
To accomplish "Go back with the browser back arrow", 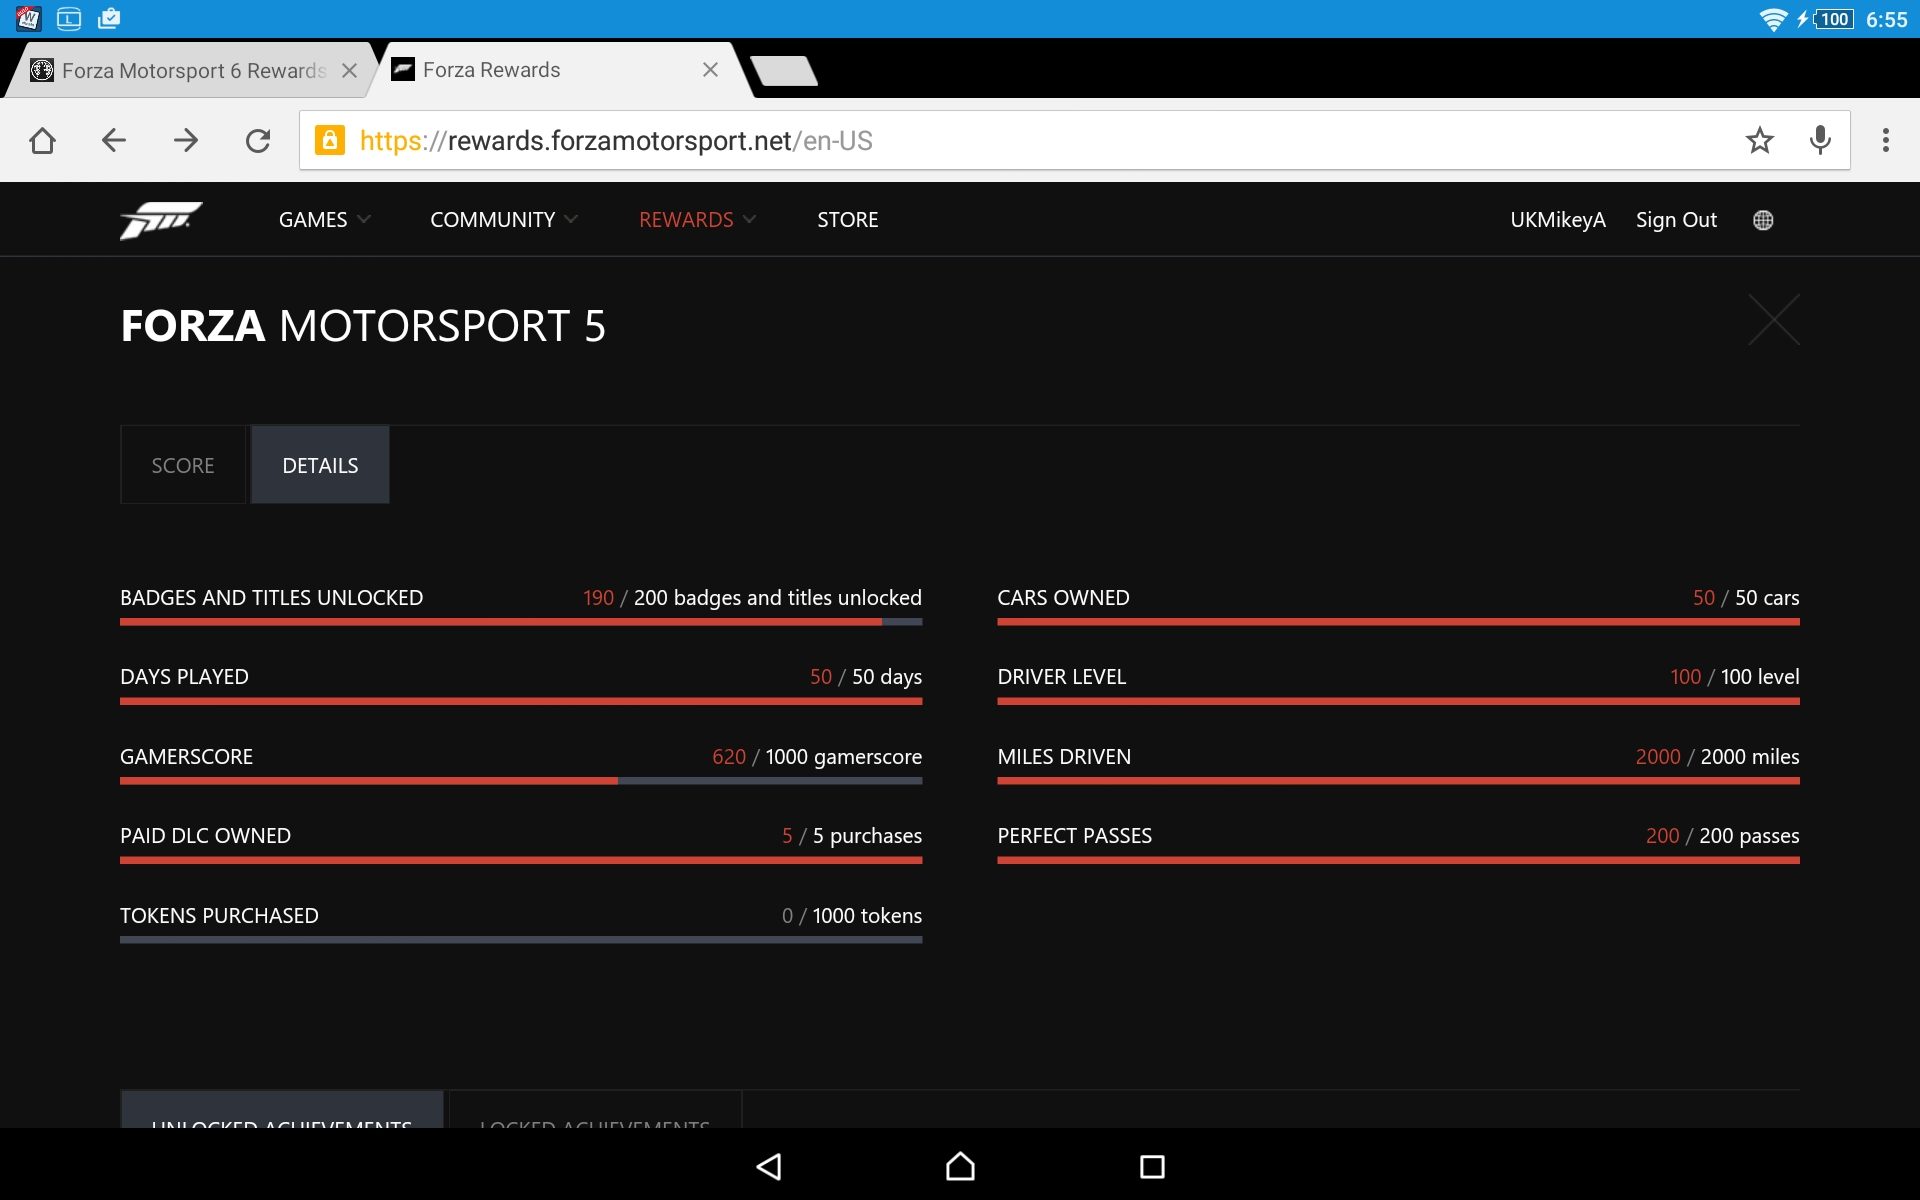I will (x=114, y=141).
